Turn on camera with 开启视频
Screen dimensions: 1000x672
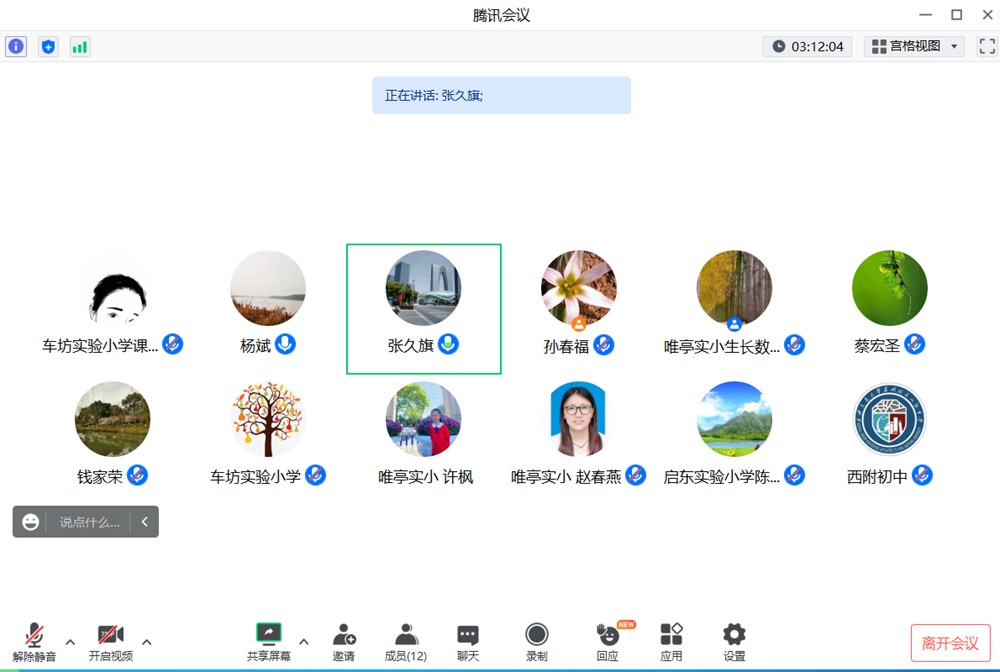pos(111,643)
